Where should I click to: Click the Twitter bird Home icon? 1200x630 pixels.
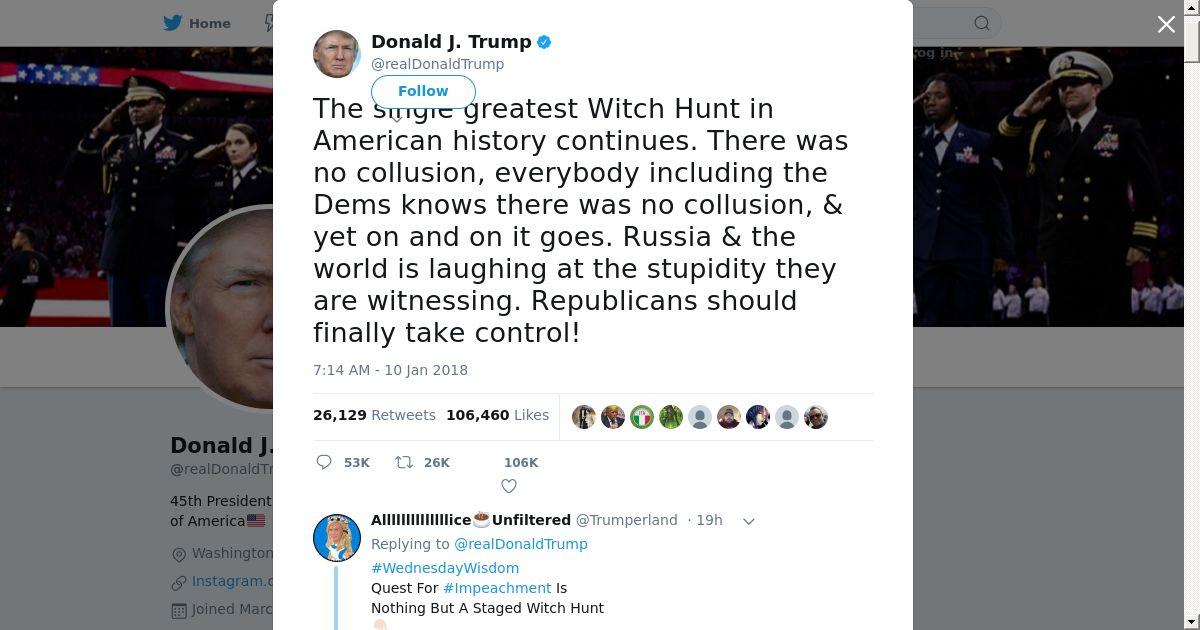coord(173,23)
